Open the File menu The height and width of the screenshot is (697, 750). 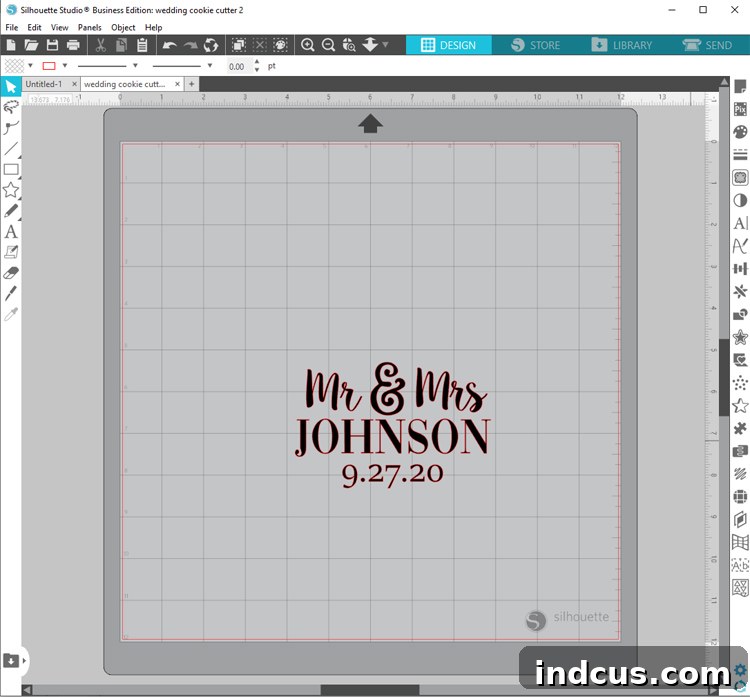(11, 27)
